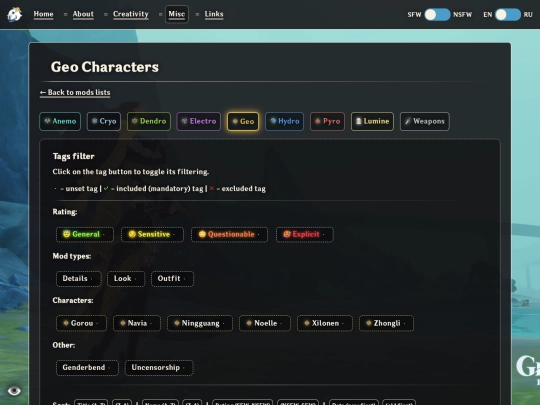Follow the Back to mods lists link

[x=75, y=92]
